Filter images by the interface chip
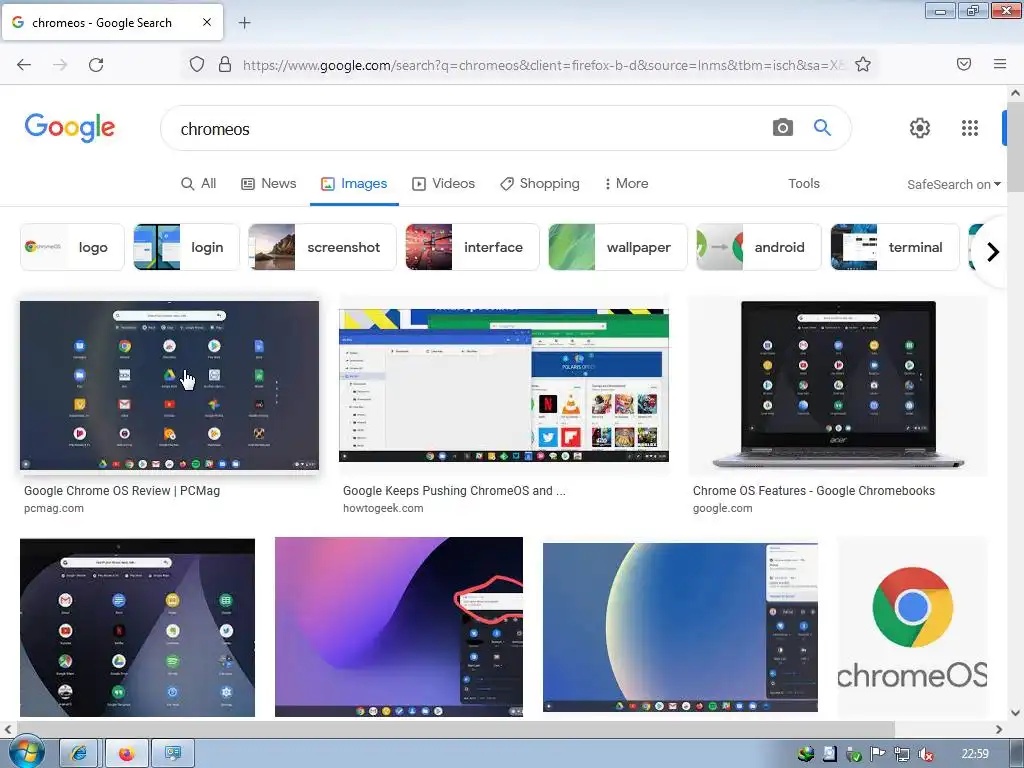The width and height of the screenshot is (1024, 768). tap(472, 247)
